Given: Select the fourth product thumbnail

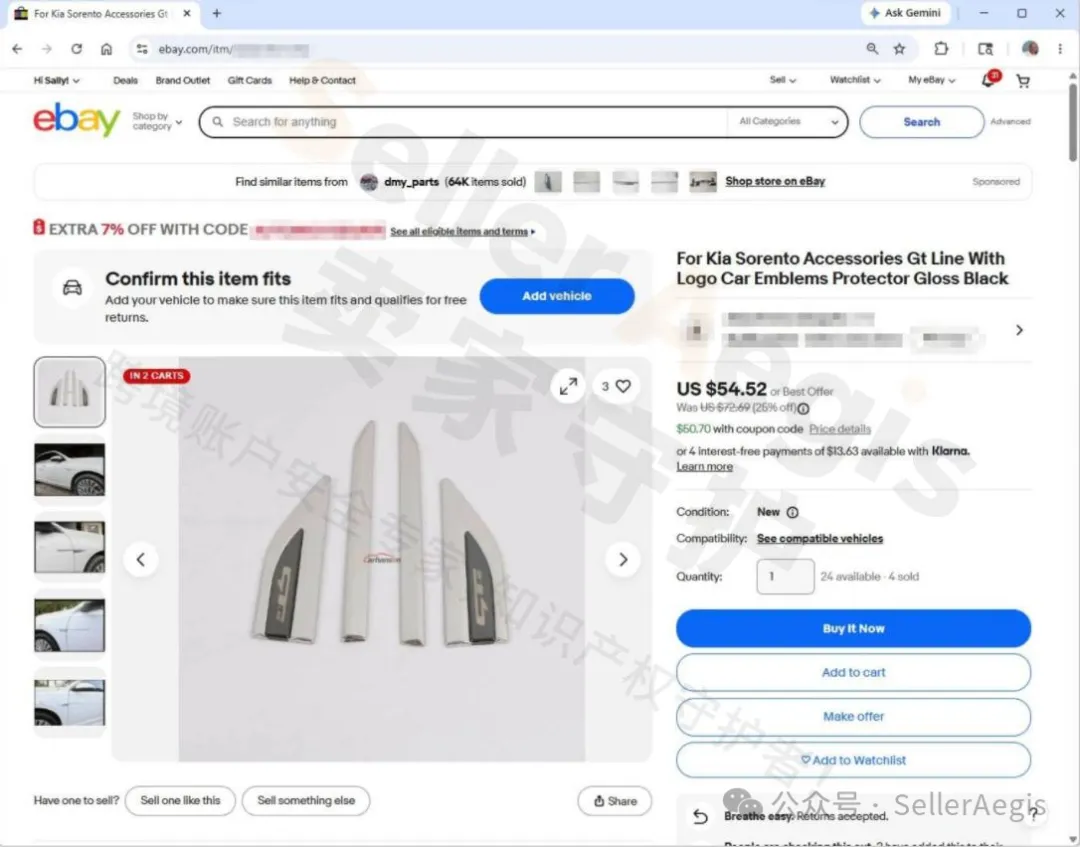Looking at the screenshot, I should pyautogui.click(x=70, y=625).
